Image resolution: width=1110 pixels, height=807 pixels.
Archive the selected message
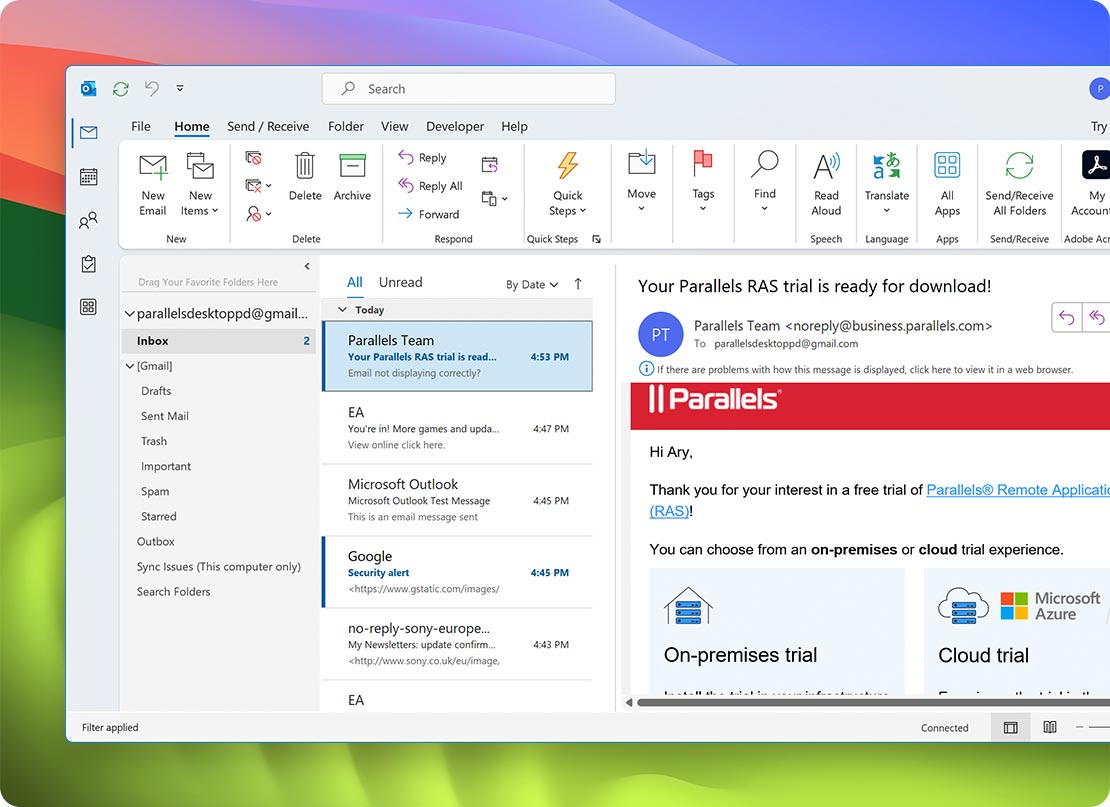(352, 166)
